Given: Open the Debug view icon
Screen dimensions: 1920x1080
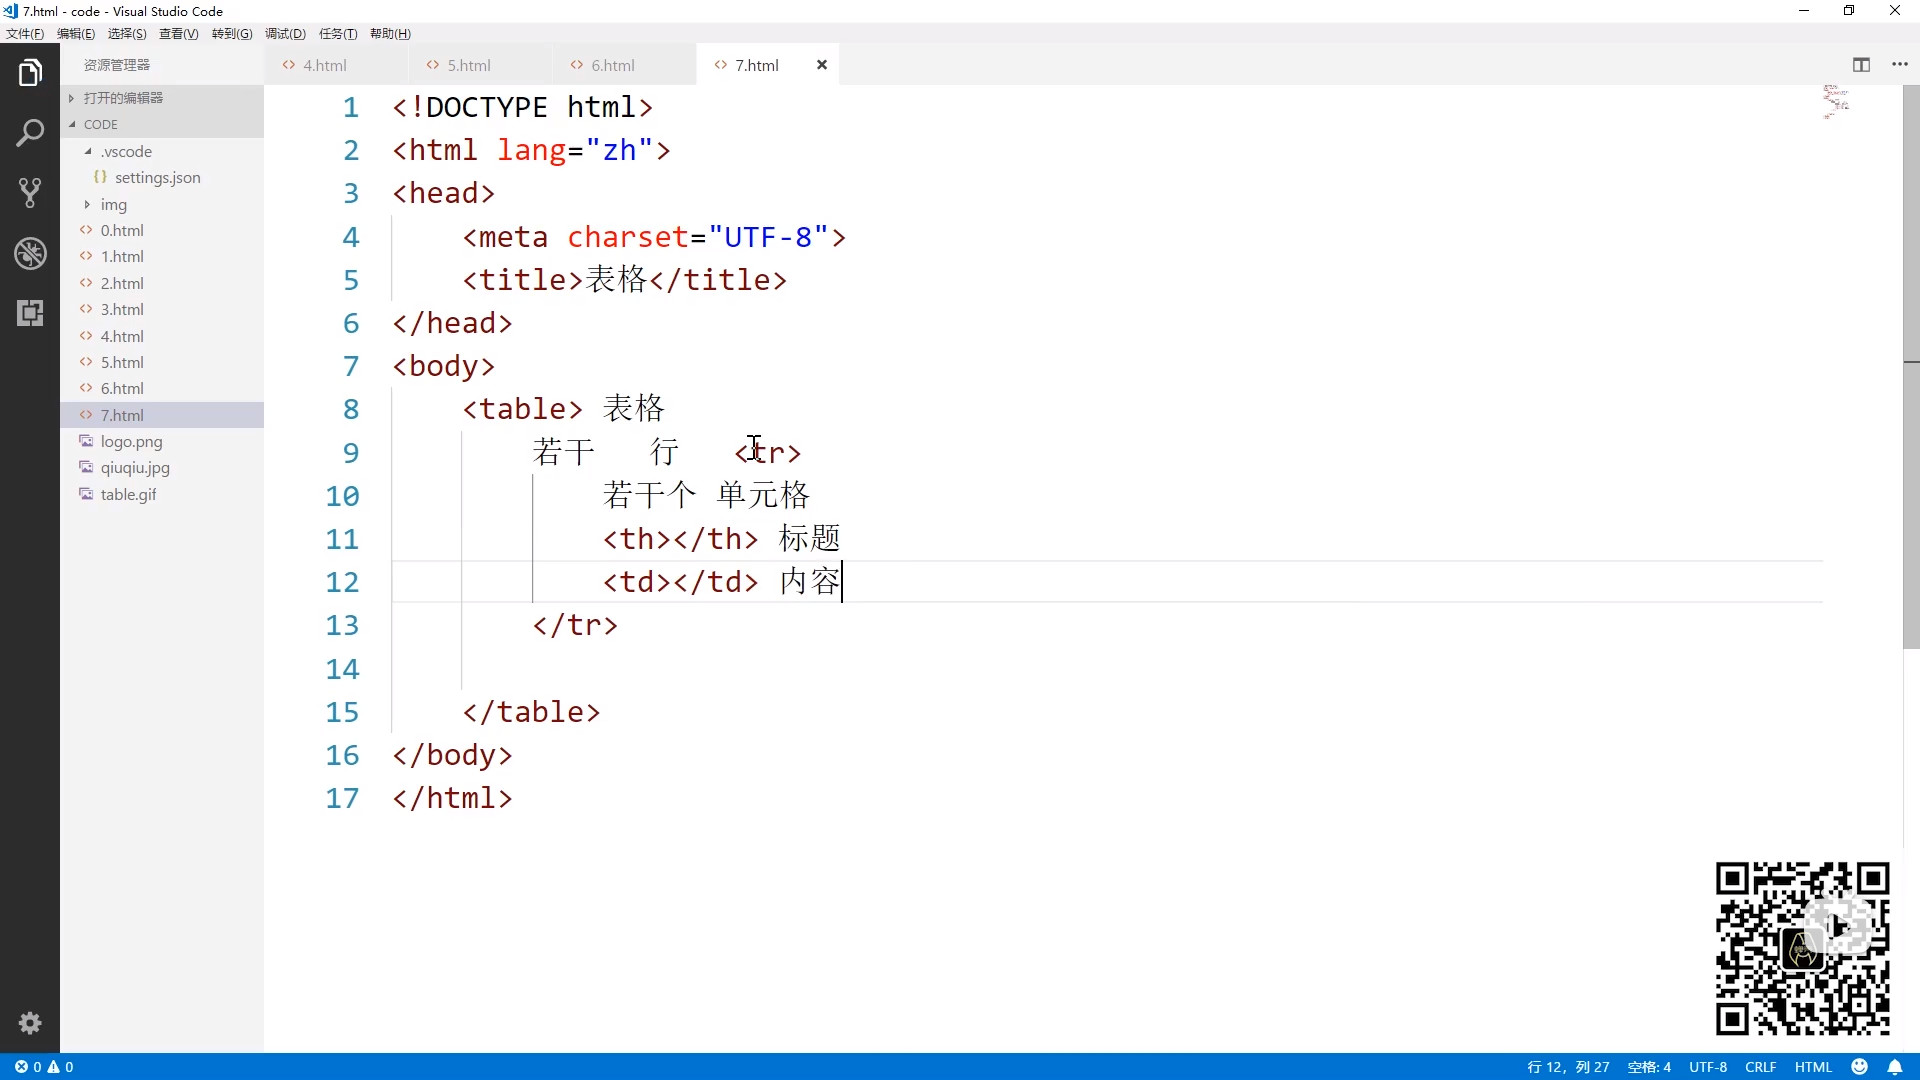Looking at the screenshot, I should (x=30, y=253).
